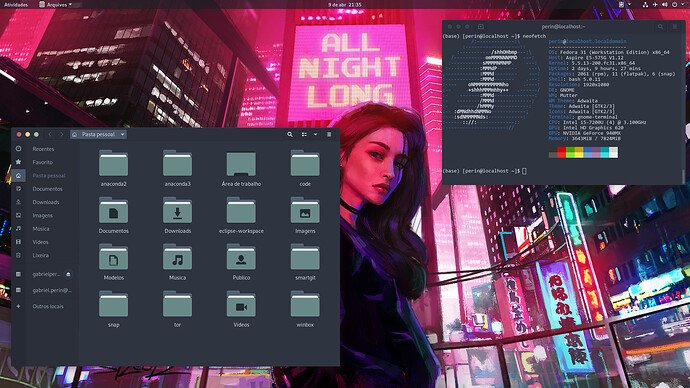690x388 pixels.
Task: Click the white swatch in neofetch output
Action: pyautogui.click(x=613, y=152)
